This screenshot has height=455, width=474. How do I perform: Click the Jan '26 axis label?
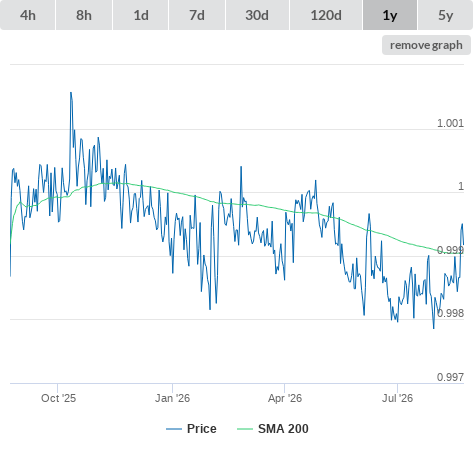[172, 398]
